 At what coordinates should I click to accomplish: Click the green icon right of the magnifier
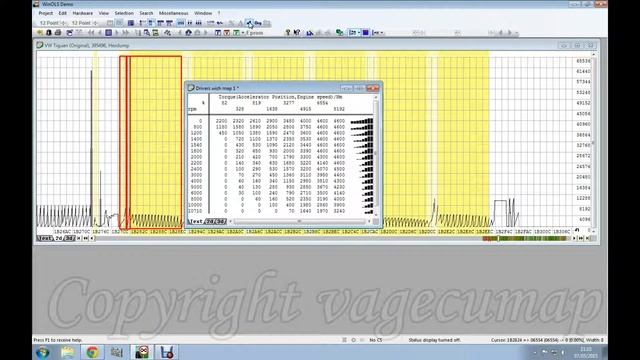point(156,33)
